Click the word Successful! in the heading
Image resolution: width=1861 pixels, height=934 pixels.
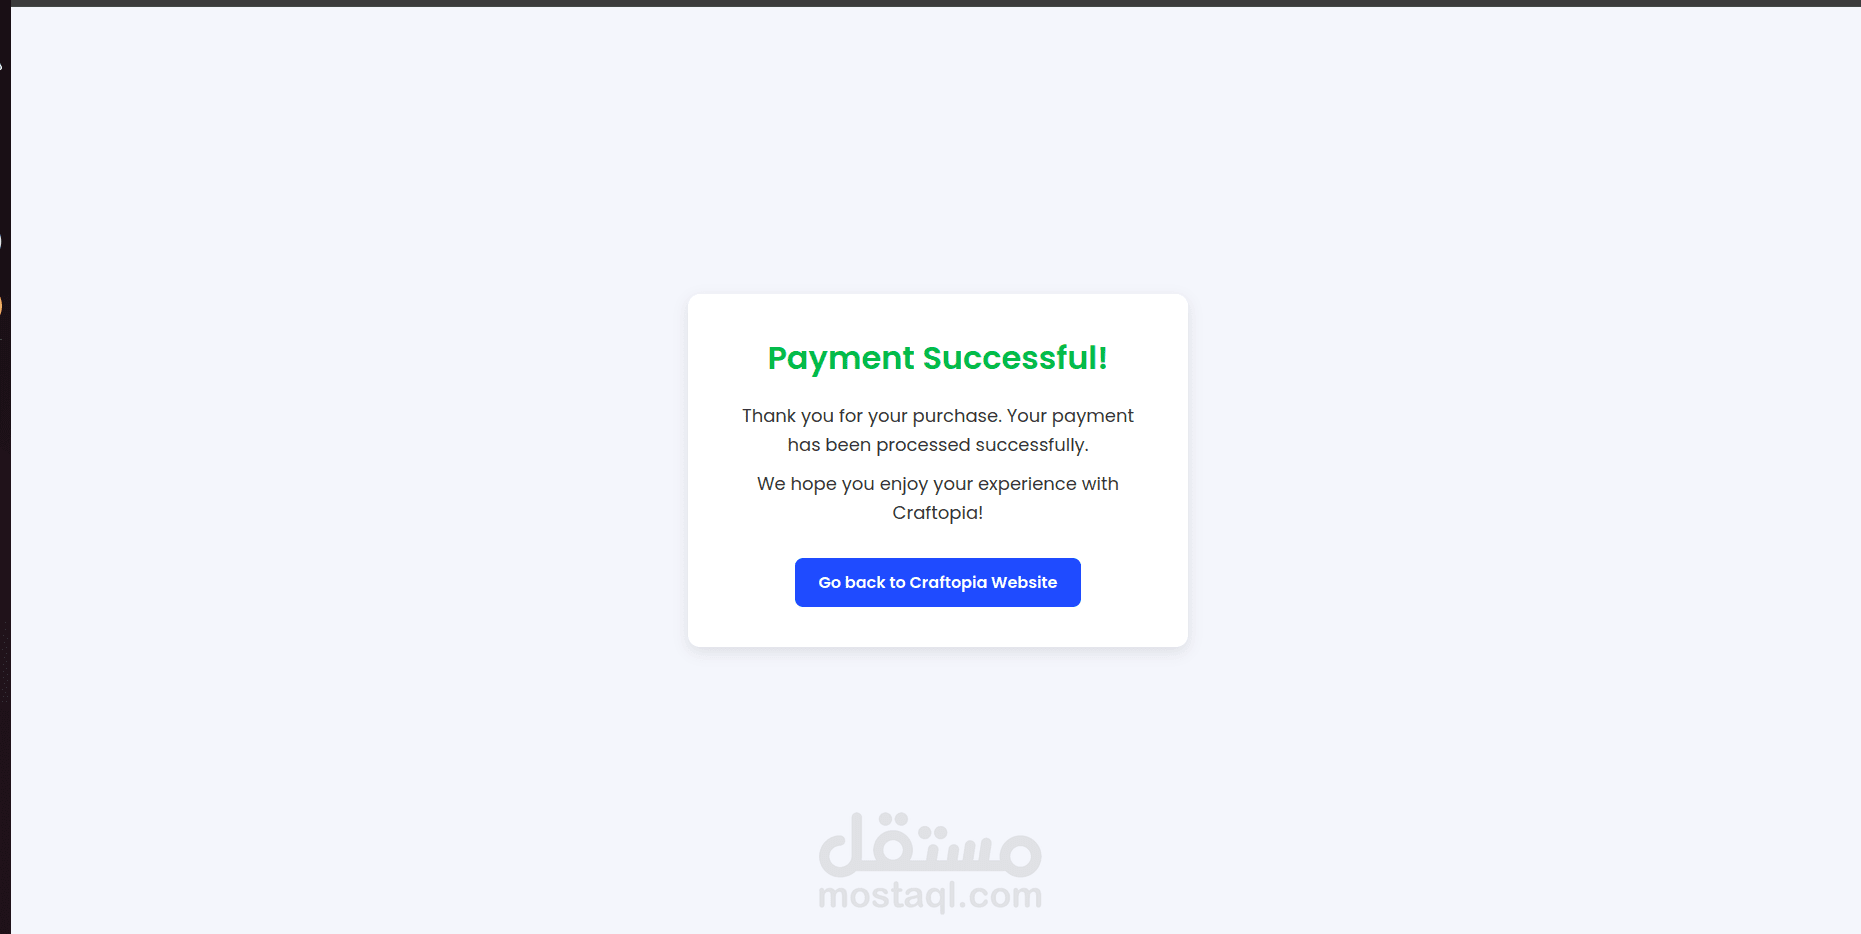tap(1015, 358)
